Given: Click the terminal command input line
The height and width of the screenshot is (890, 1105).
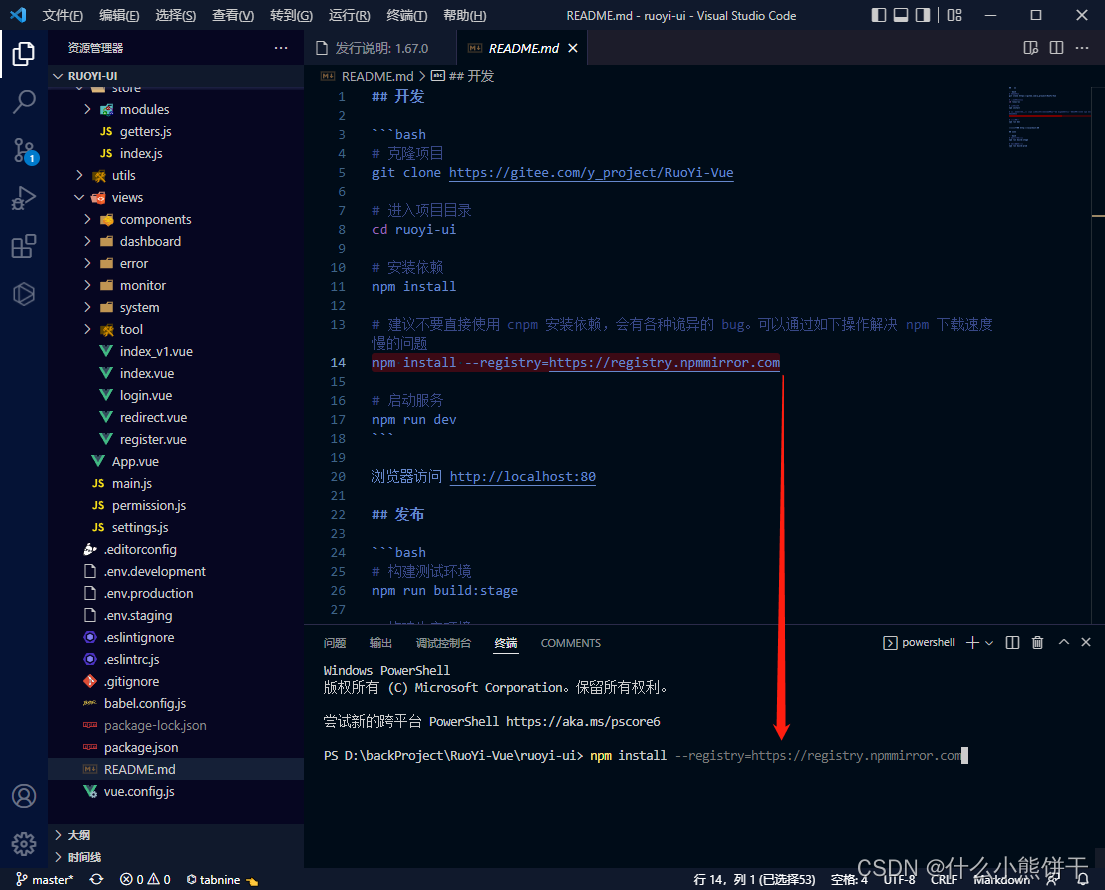Looking at the screenshot, I should (x=645, y=755).
